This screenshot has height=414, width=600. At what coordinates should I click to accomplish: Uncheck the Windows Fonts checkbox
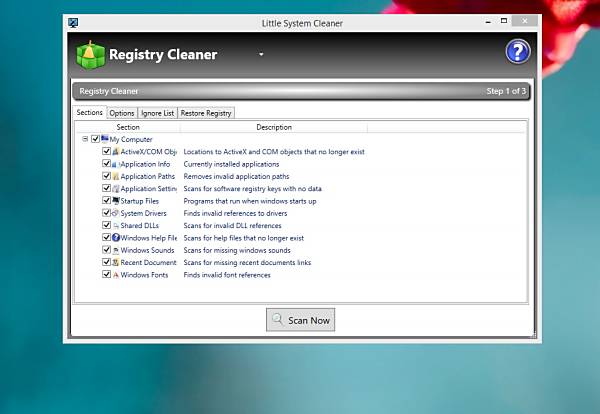click(106, 274)
